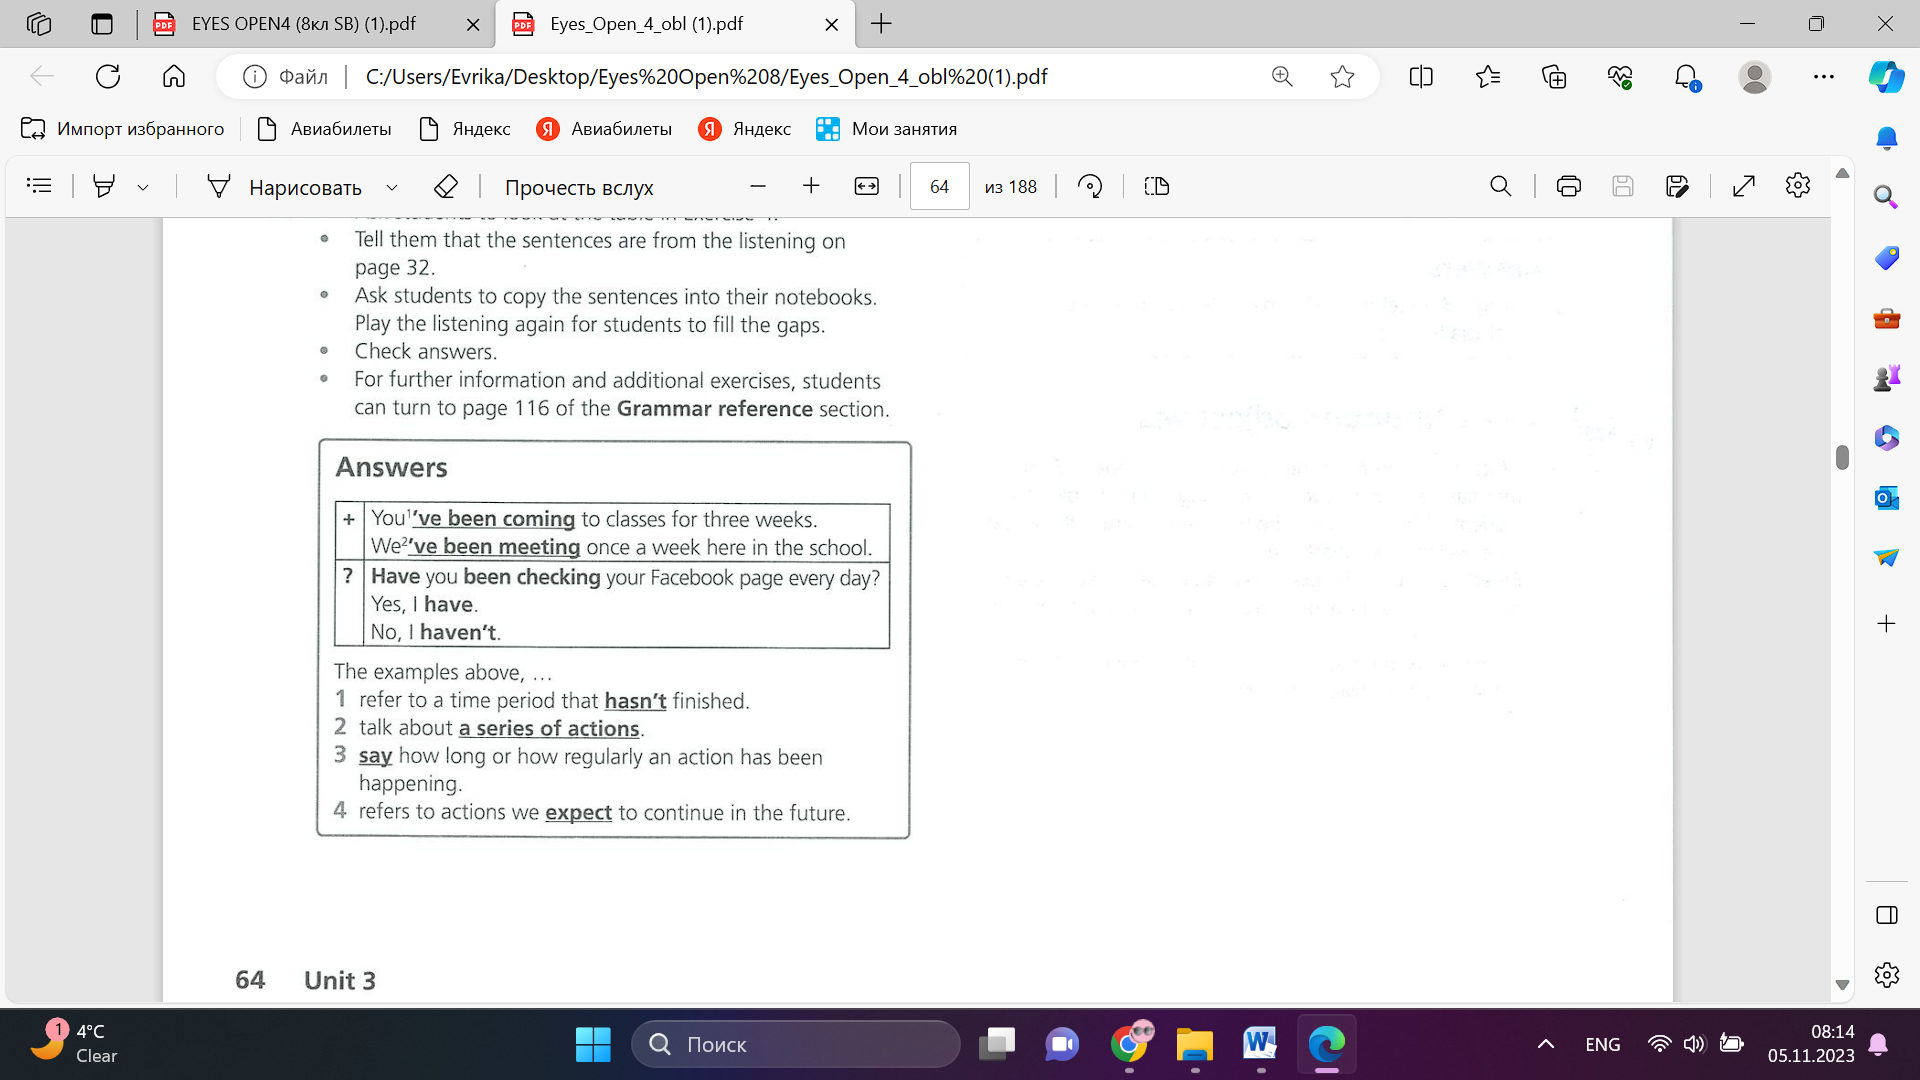Screen dimensions: 1920x1080
Task: Zoom in with the plus button
Action: [x=811, y=187]
